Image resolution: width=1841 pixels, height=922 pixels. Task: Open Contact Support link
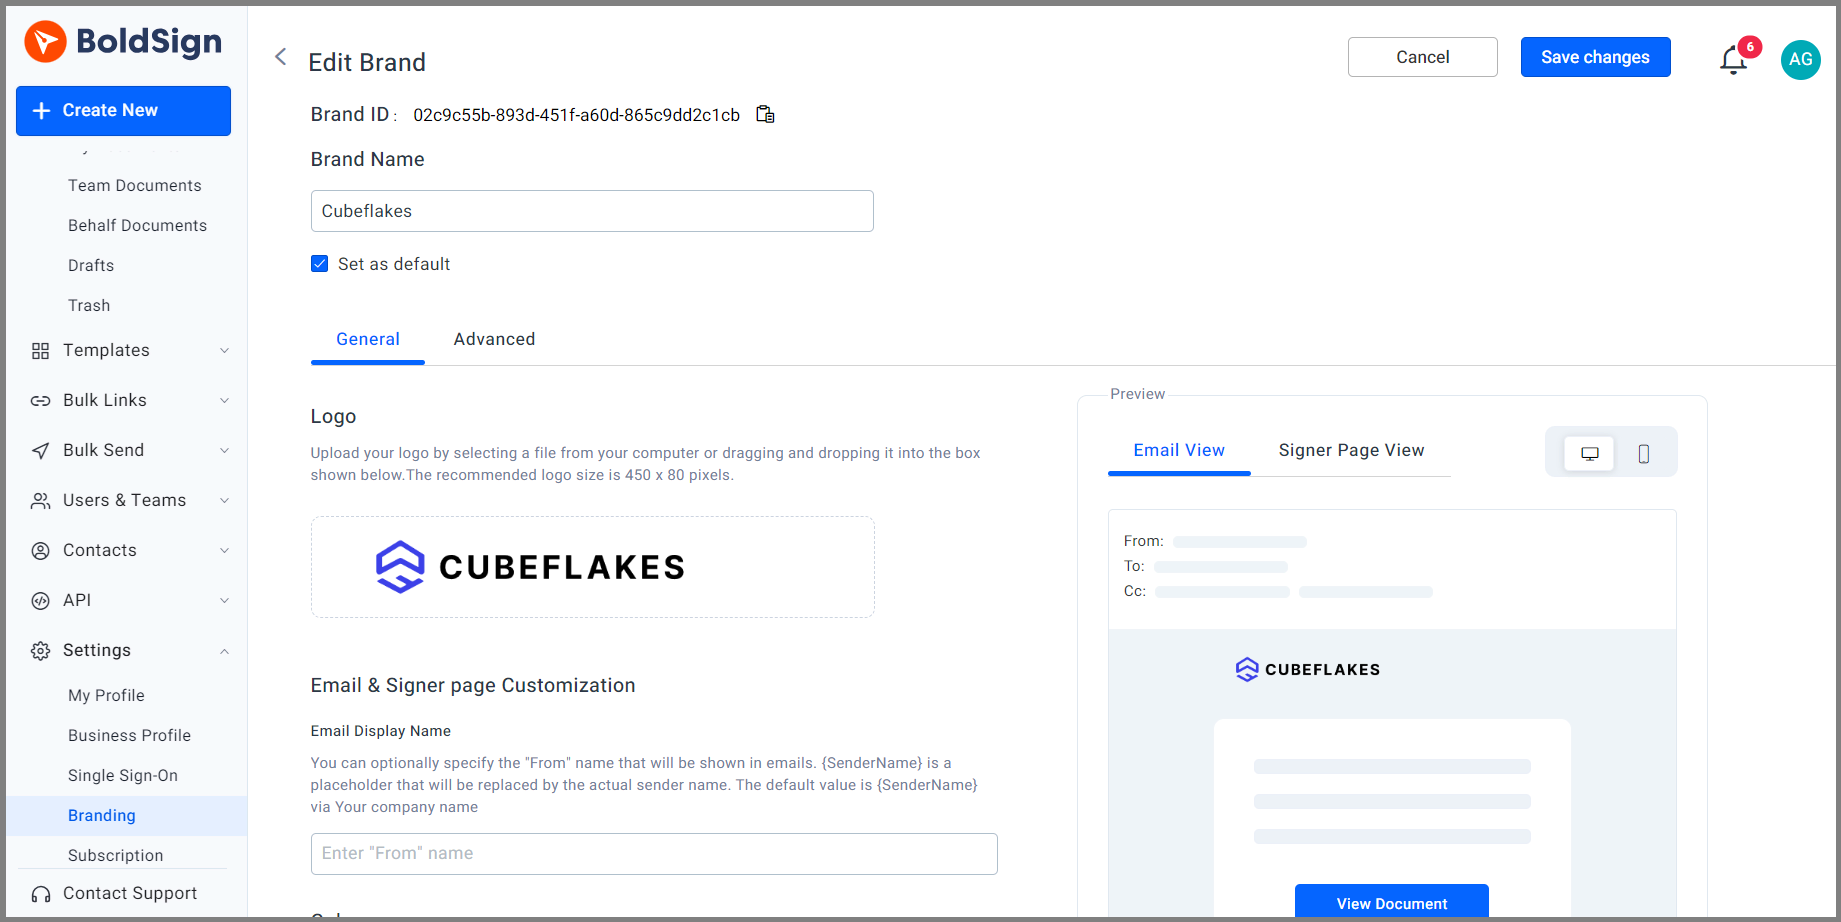(129, 893)
